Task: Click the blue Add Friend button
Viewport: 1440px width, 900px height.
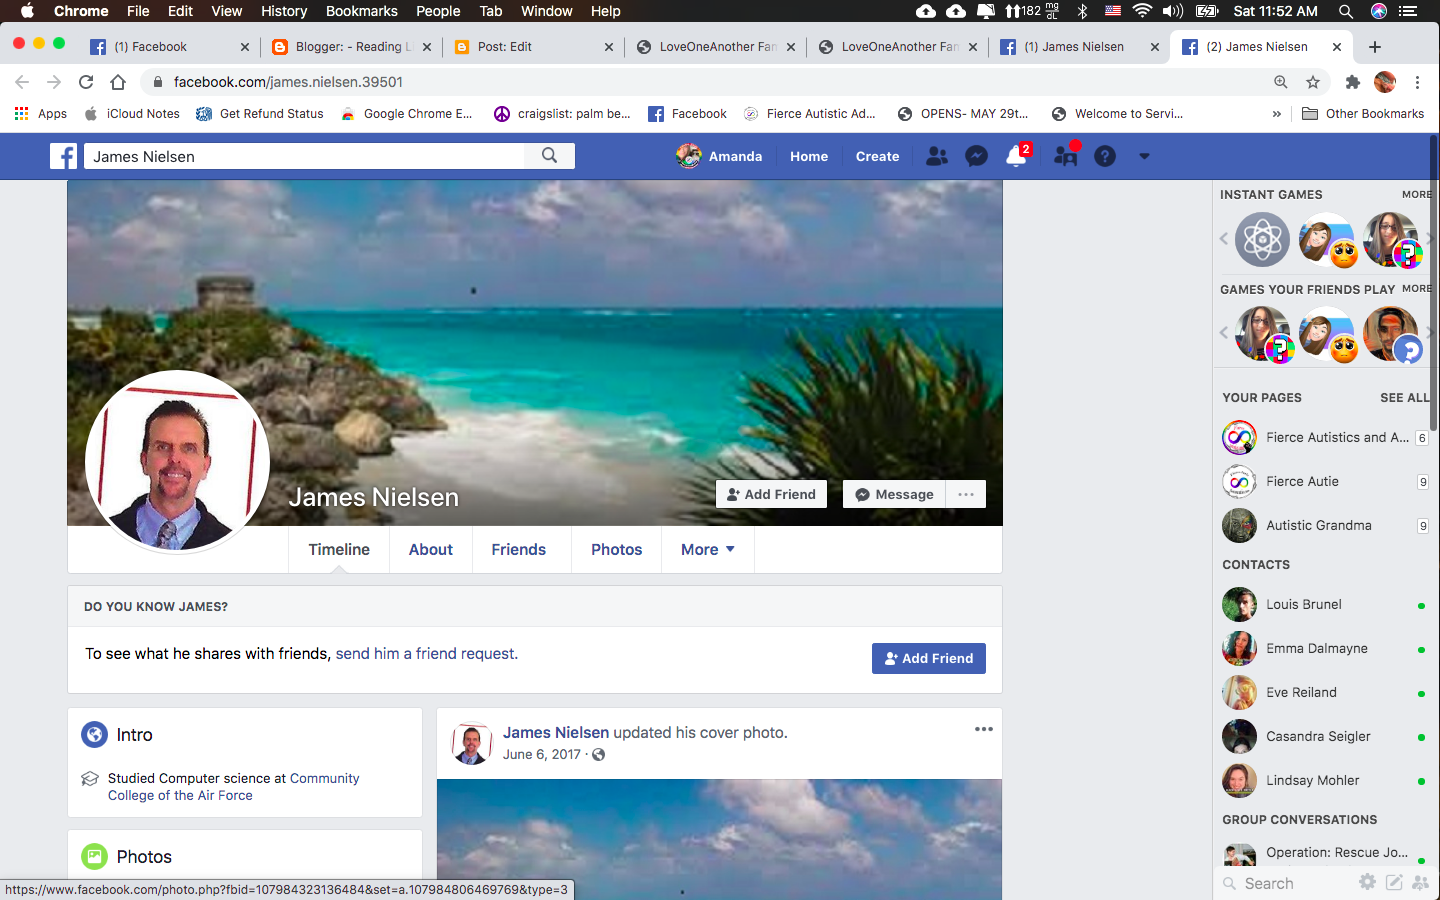Action: pyautogui.click(x=928, y=658)
